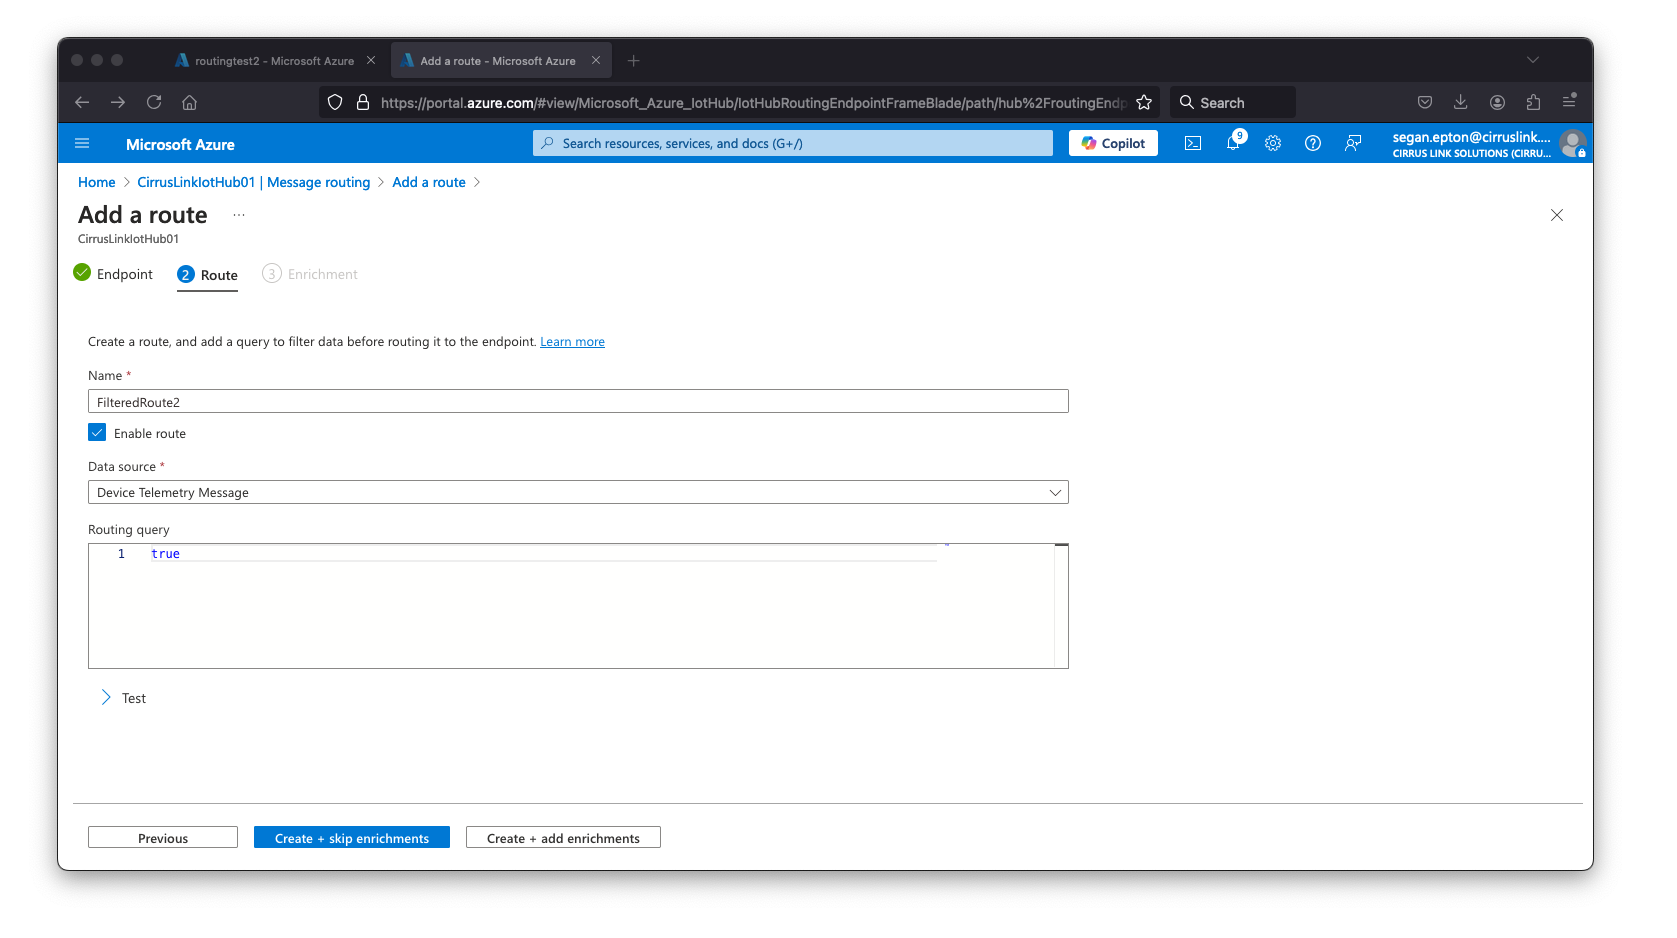
Task: Click the ellipsis next to Add a route
Action: 239,216
